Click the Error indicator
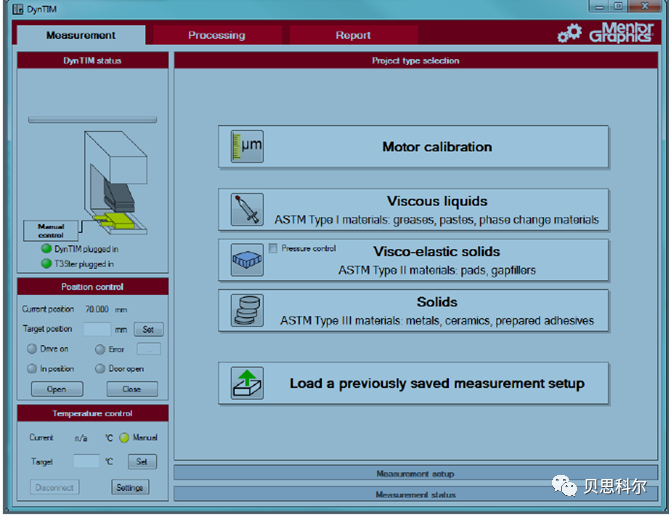 click(100, 349)
